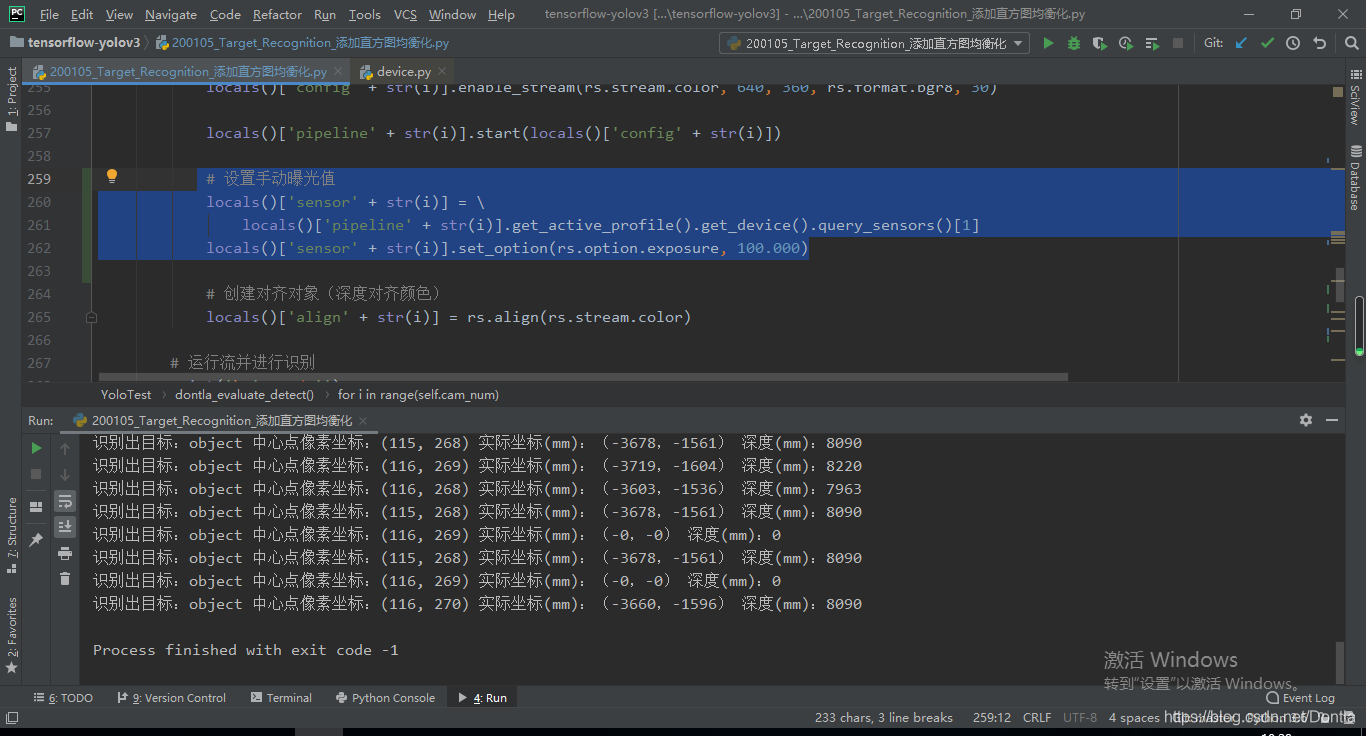1366x736 pixels.
Task: Print the console output with the printer icon
Action: (65, 552)
